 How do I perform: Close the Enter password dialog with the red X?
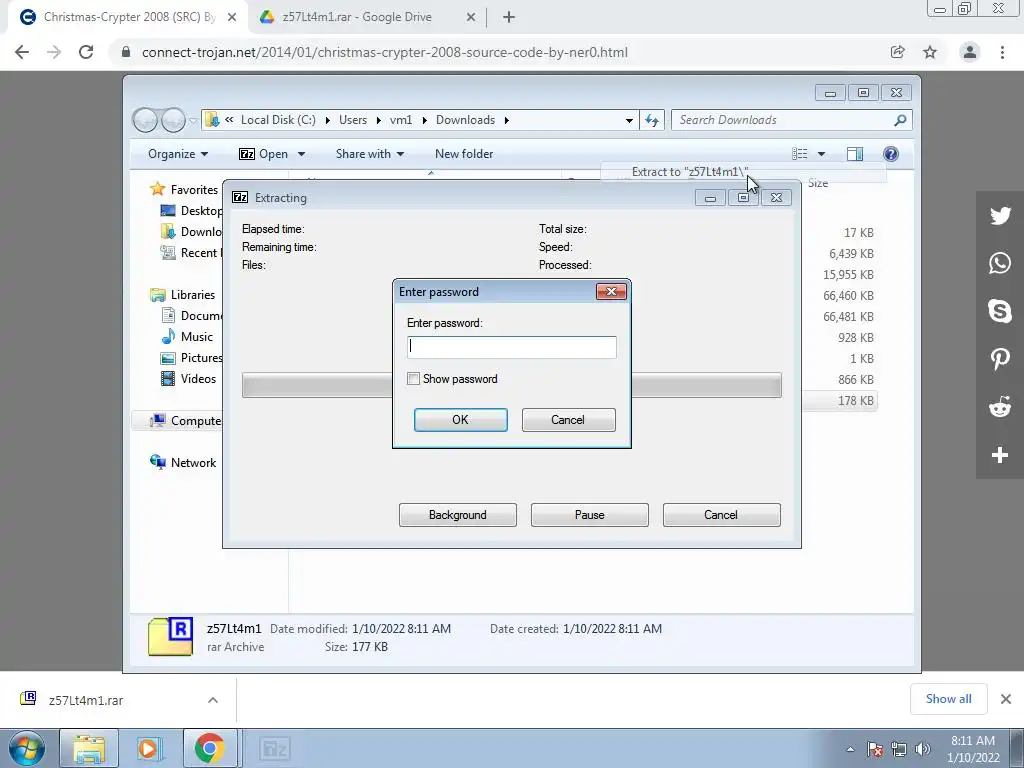coord(611,291)
